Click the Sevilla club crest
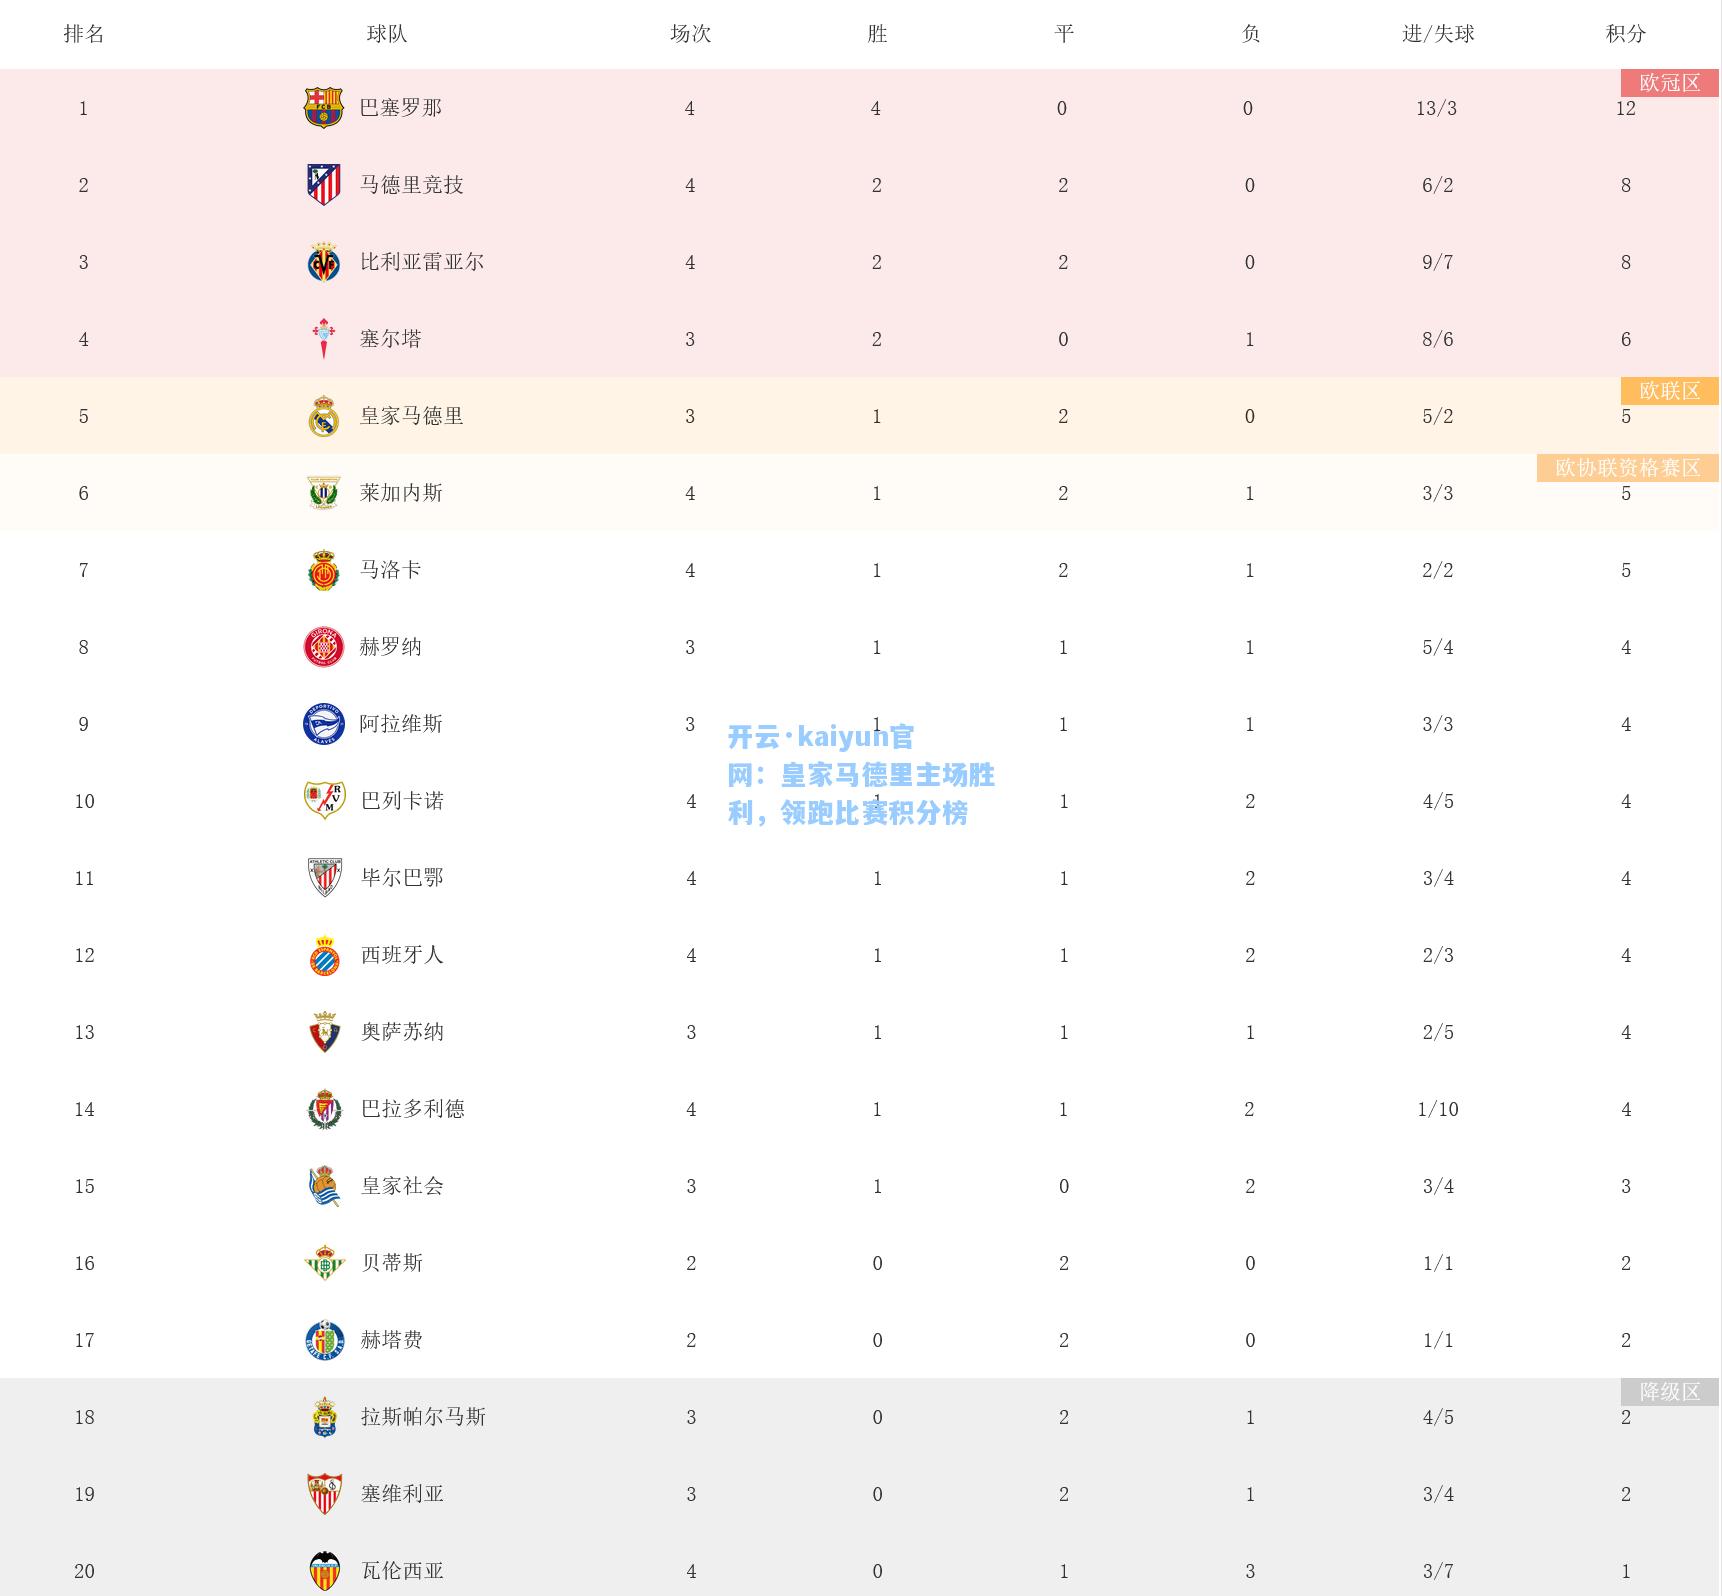 324,1494
